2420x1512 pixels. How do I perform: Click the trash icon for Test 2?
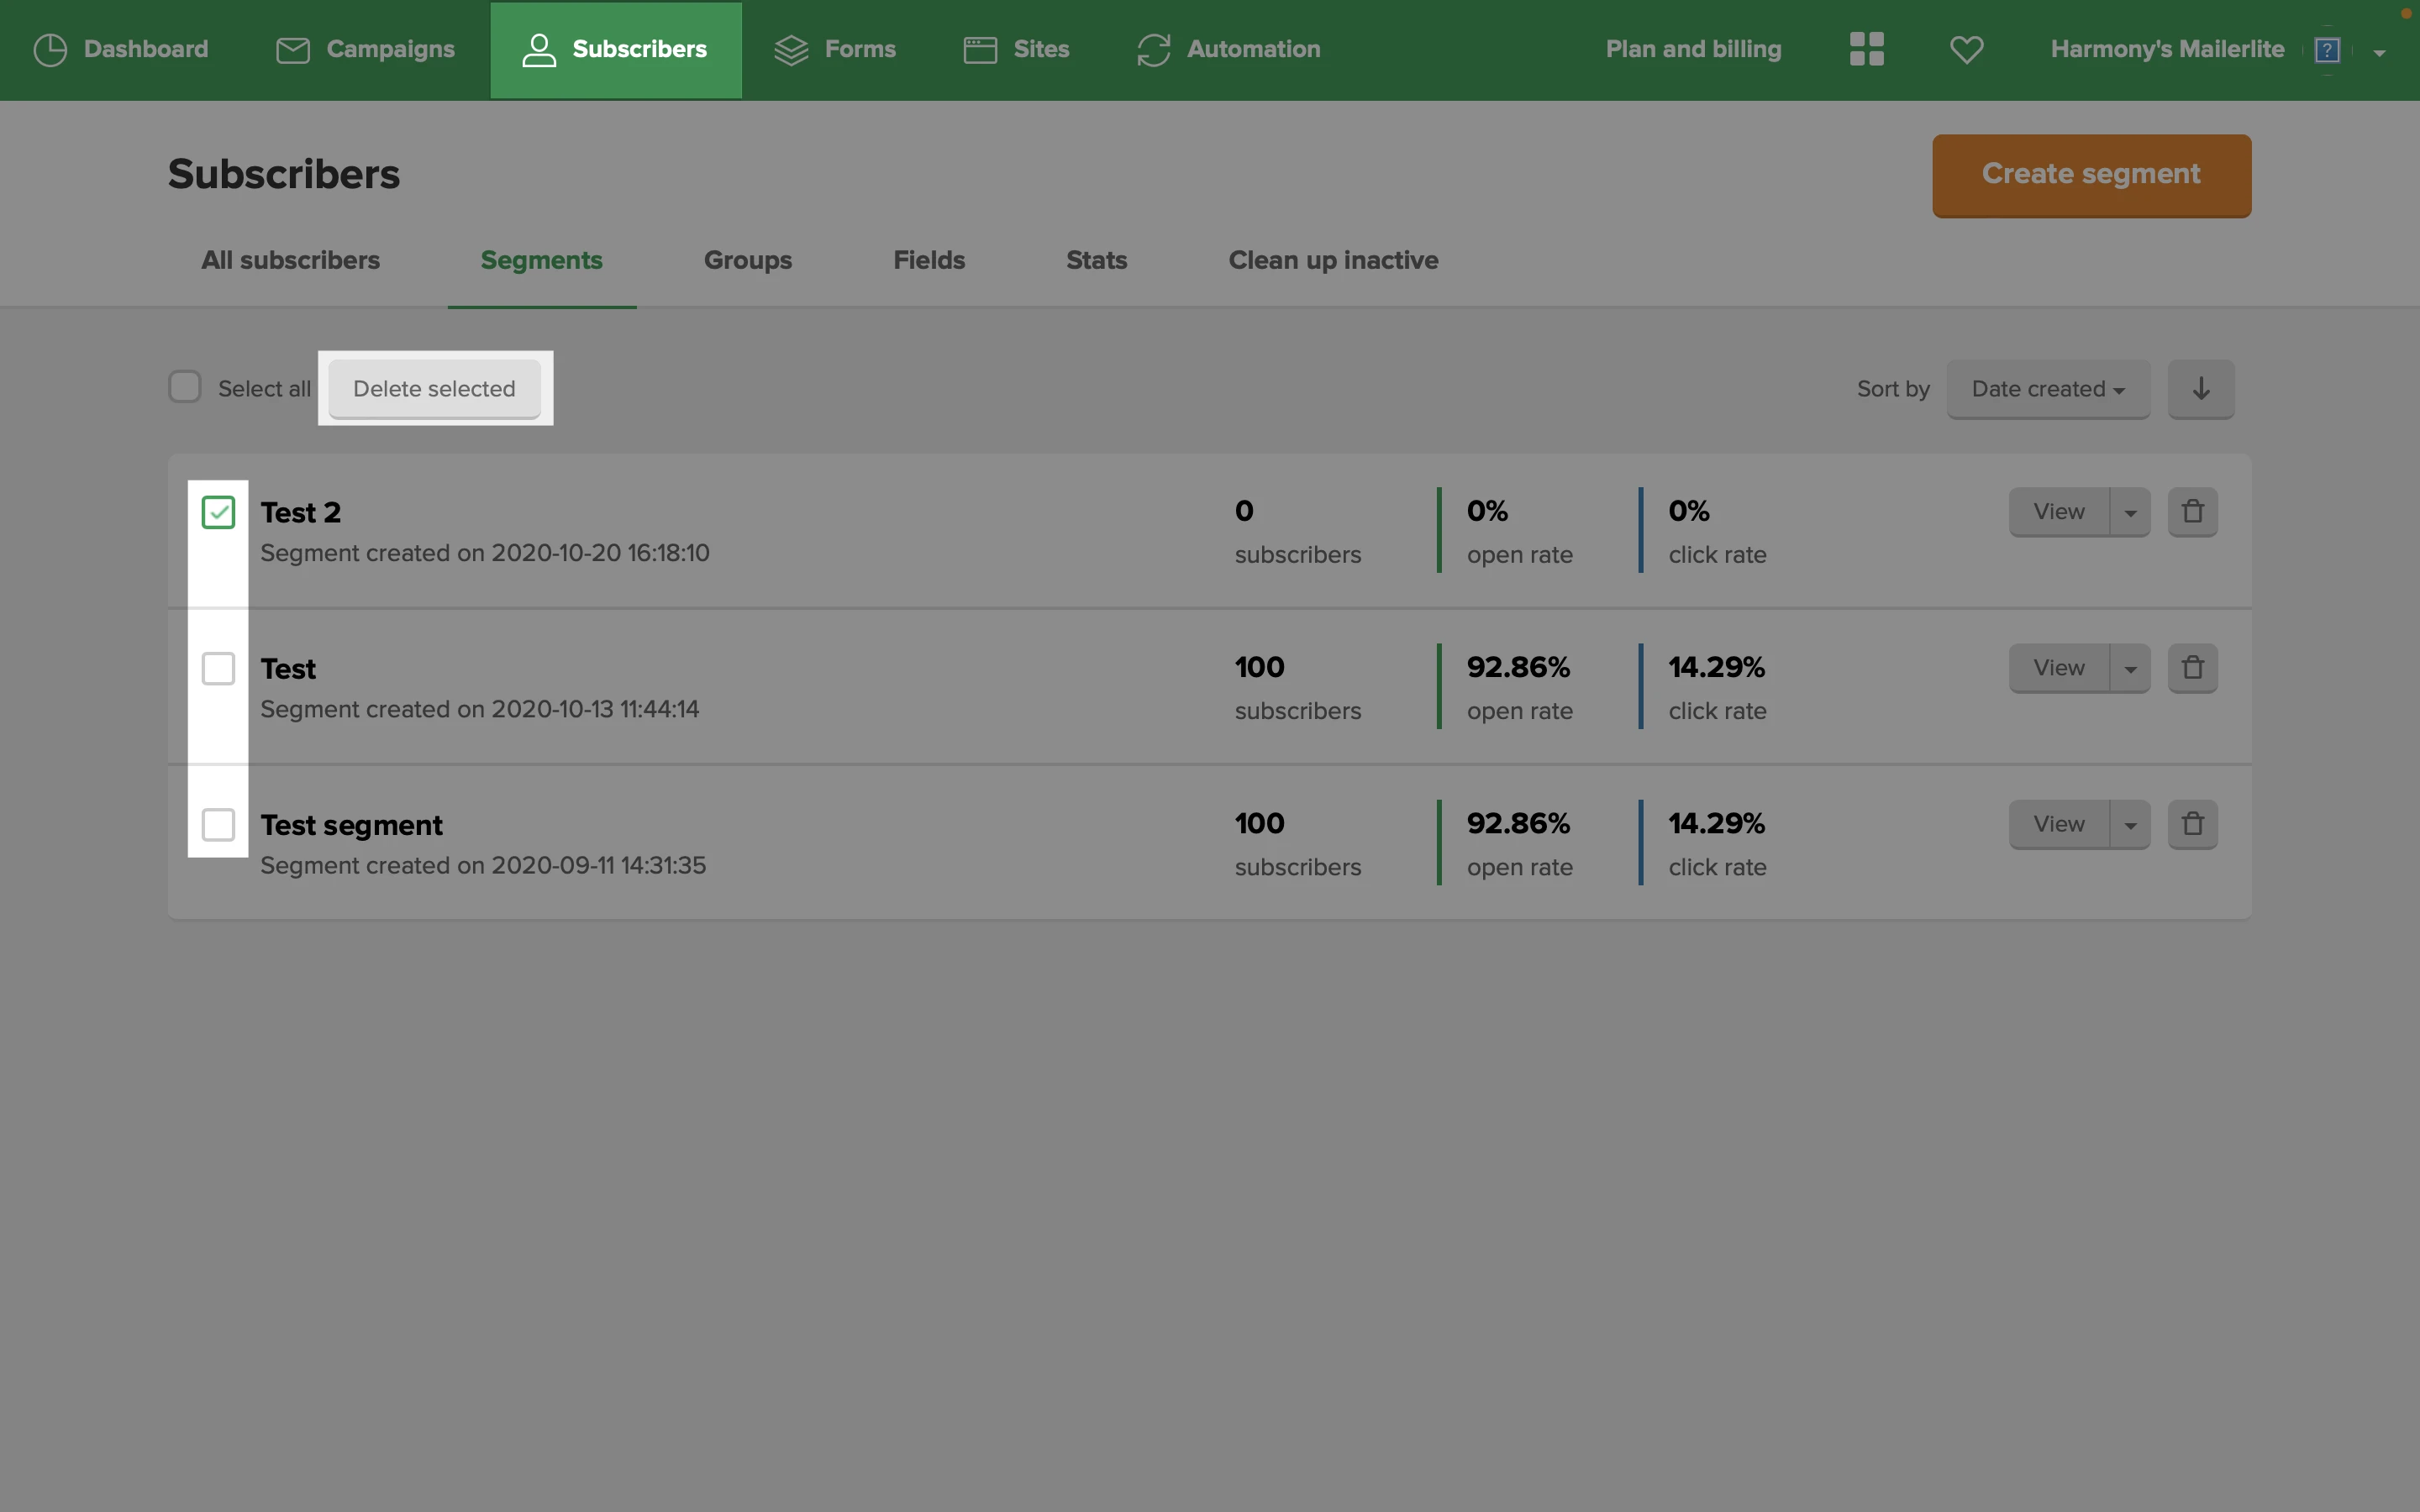pos(2192,512)
